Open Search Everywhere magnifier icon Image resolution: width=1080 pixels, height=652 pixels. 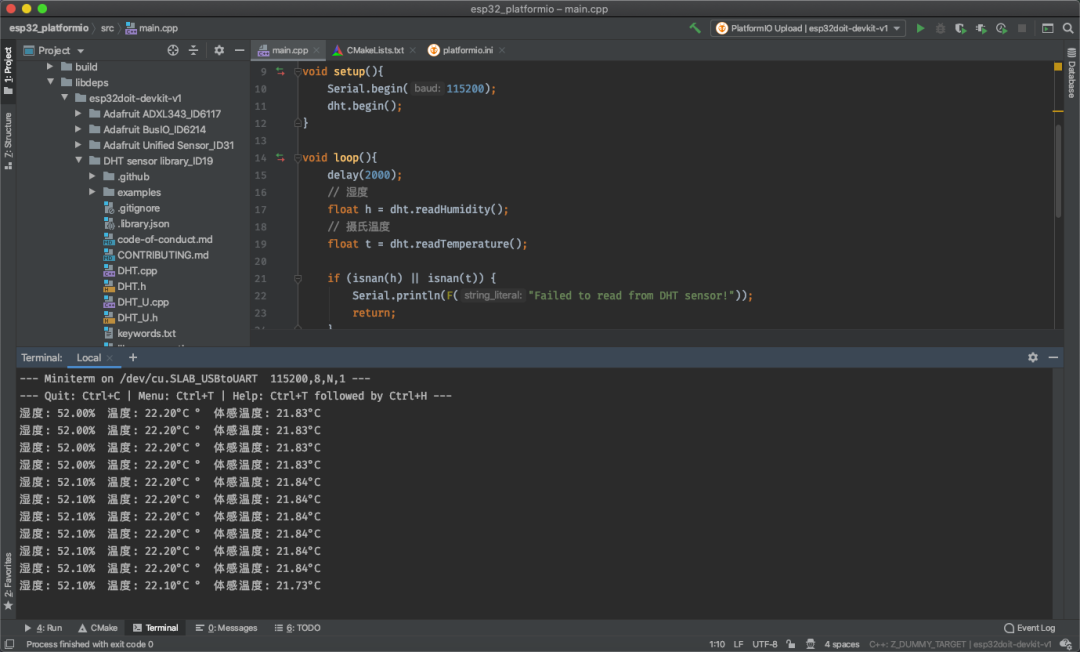(x=1067, y=29)
